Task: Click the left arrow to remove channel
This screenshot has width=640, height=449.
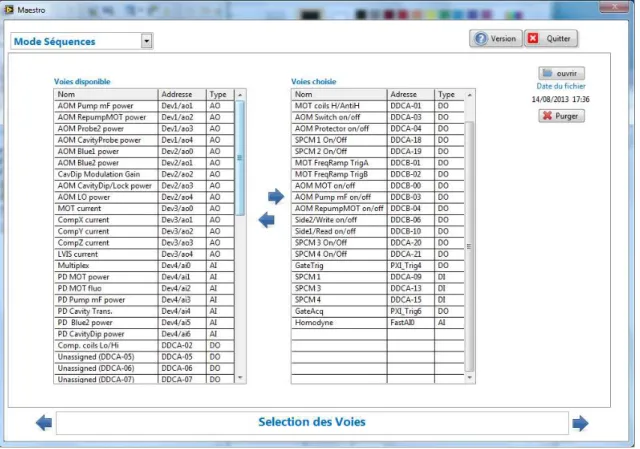Action: click(x=267, y=220)
